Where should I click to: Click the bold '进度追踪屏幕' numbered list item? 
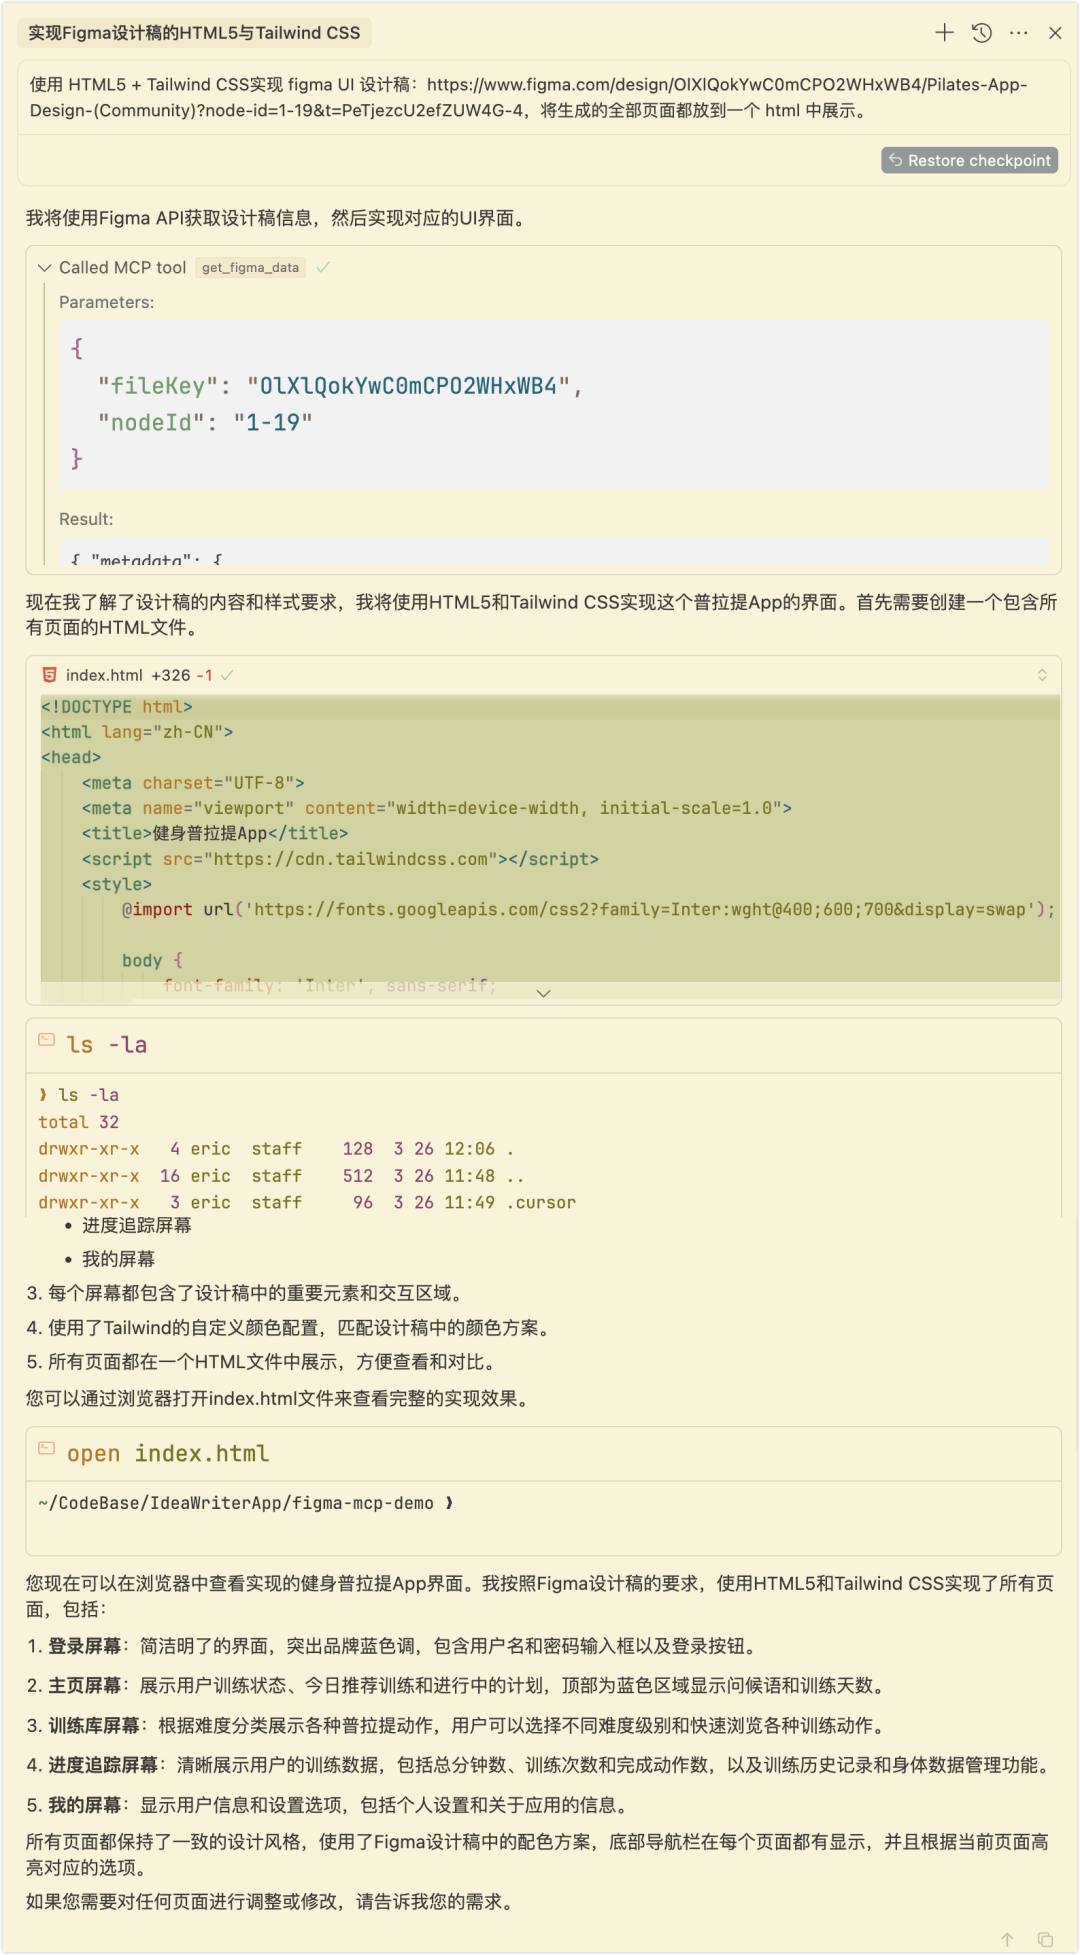103,1765
